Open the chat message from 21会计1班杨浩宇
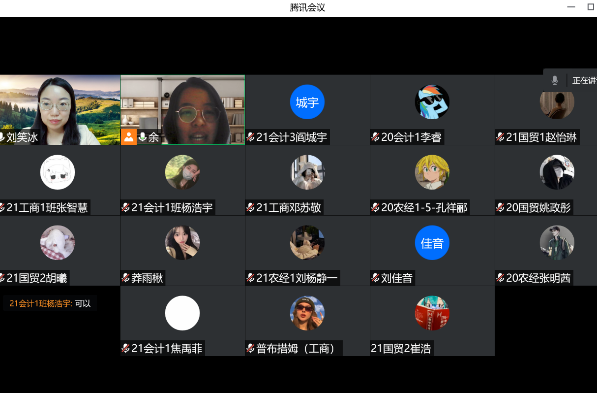The height and width of the screenshot is (393, 597). pos(50,304)
